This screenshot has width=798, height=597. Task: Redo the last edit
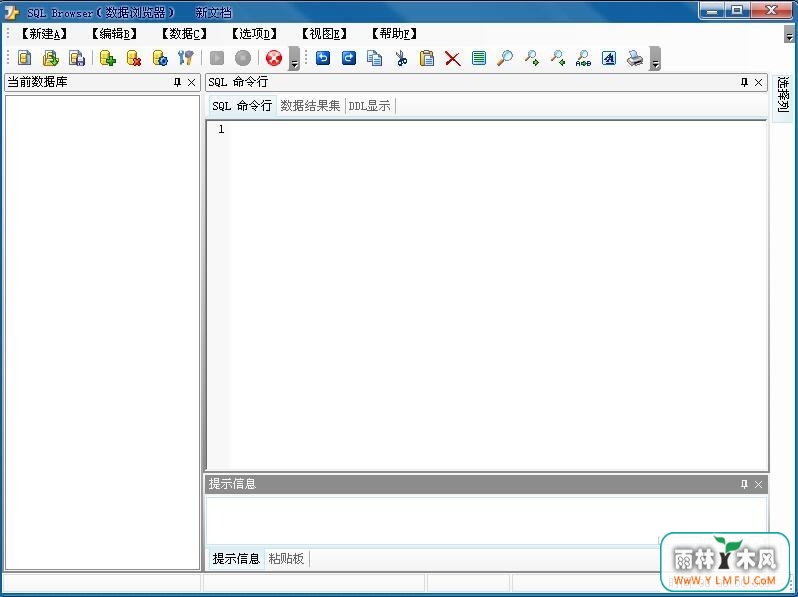pyautogui.click(x=349, y=58)
